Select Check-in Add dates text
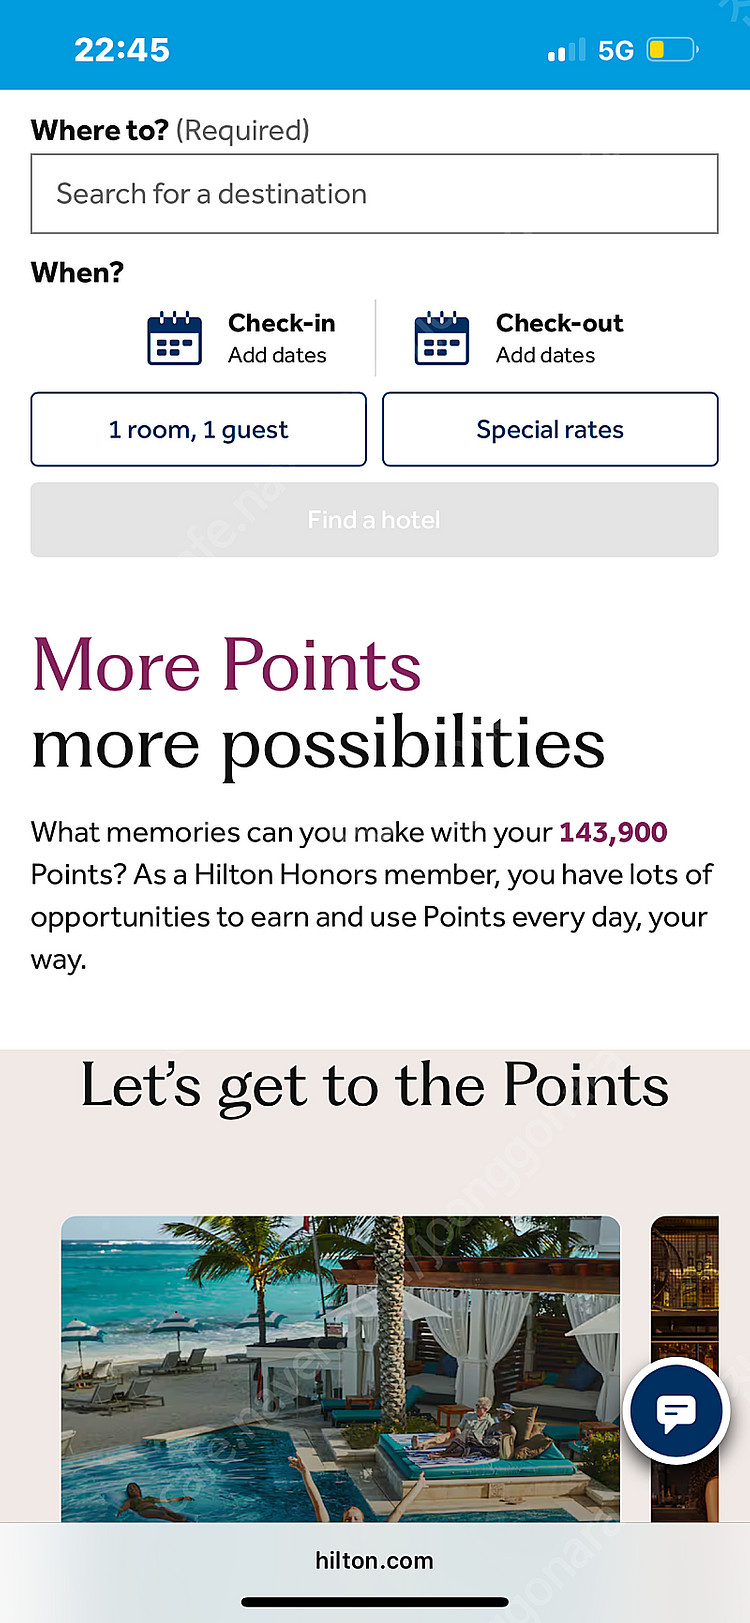 pos(278,355)
